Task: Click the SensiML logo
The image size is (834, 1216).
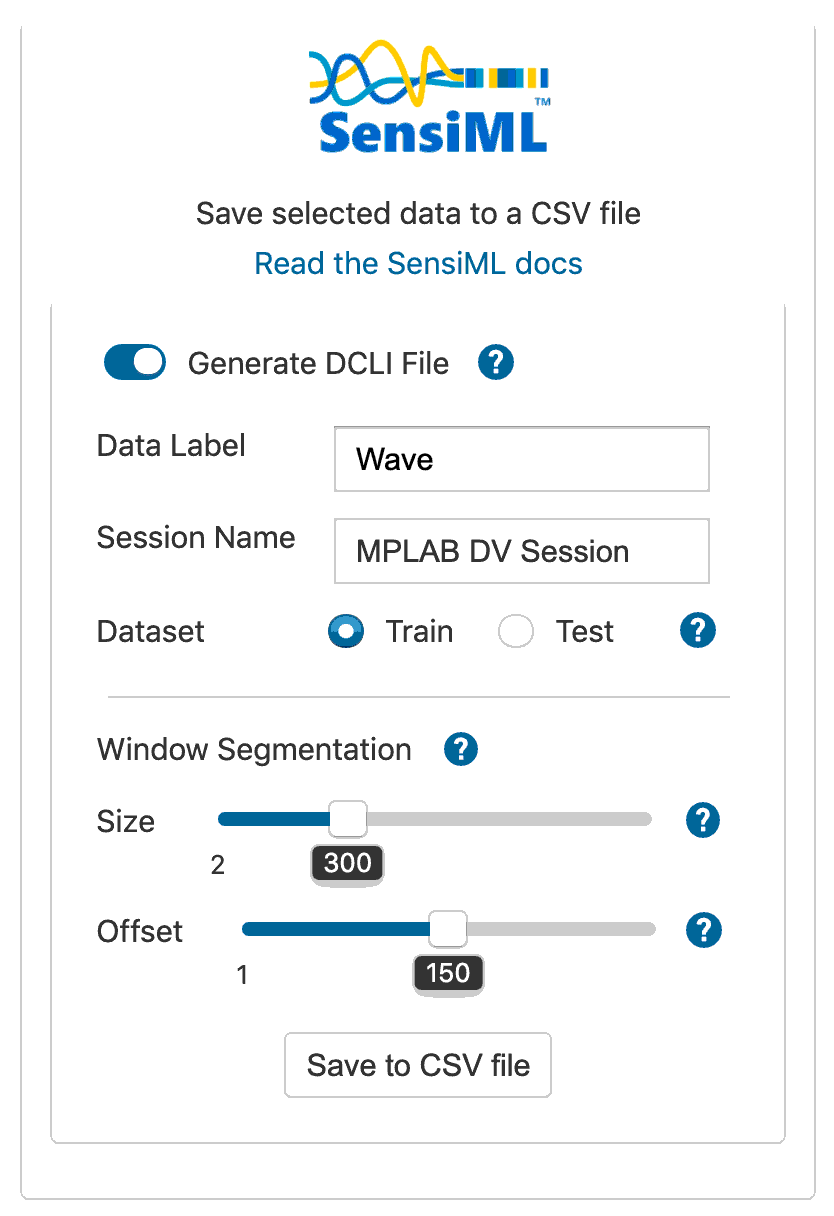Action: point(432,97)
